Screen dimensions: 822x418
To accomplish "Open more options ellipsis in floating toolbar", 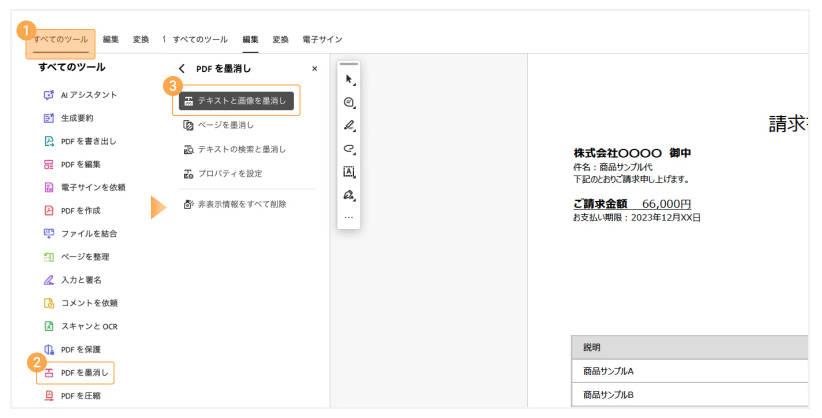I will [349, 217].
